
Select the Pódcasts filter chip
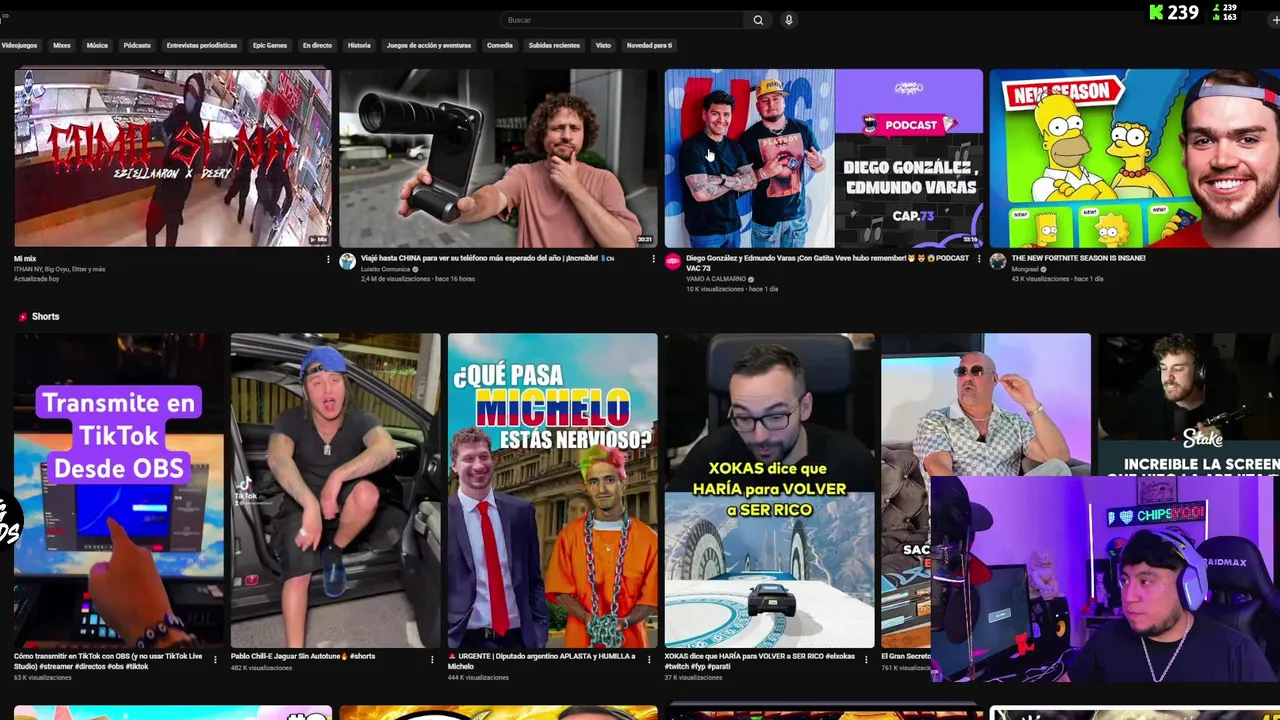point(137,45)
